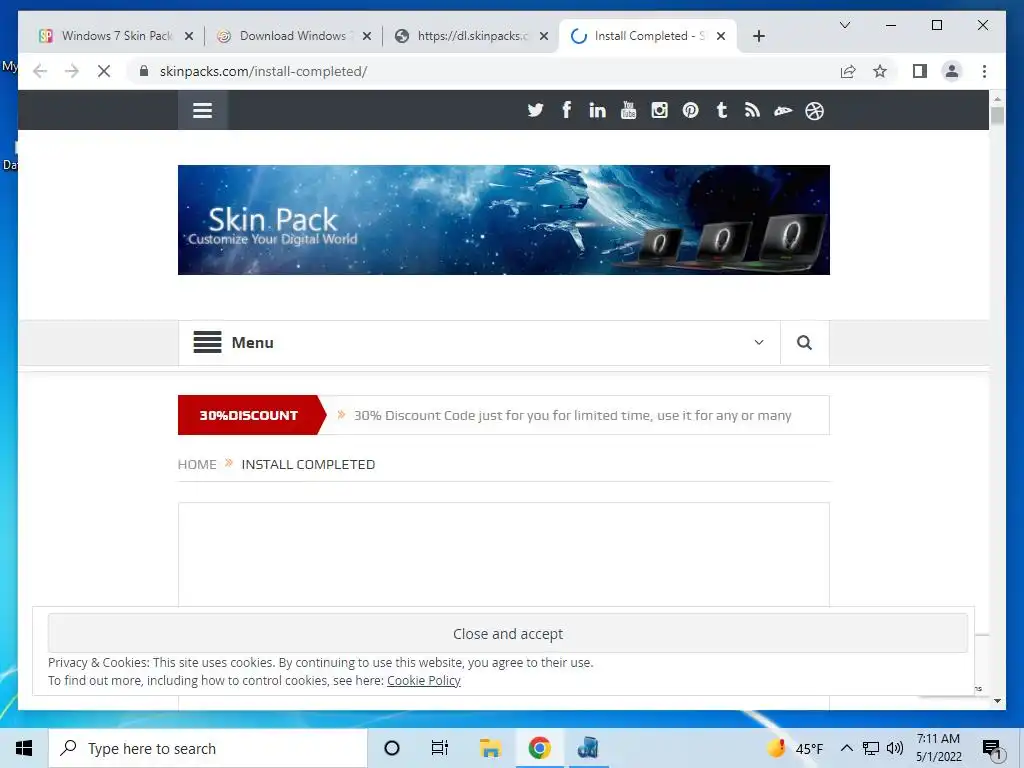Click the page vertical scrollbar thumb
Image resolution: width=1024 pixels, height=768 pixels.
click(x=997, y=116)
